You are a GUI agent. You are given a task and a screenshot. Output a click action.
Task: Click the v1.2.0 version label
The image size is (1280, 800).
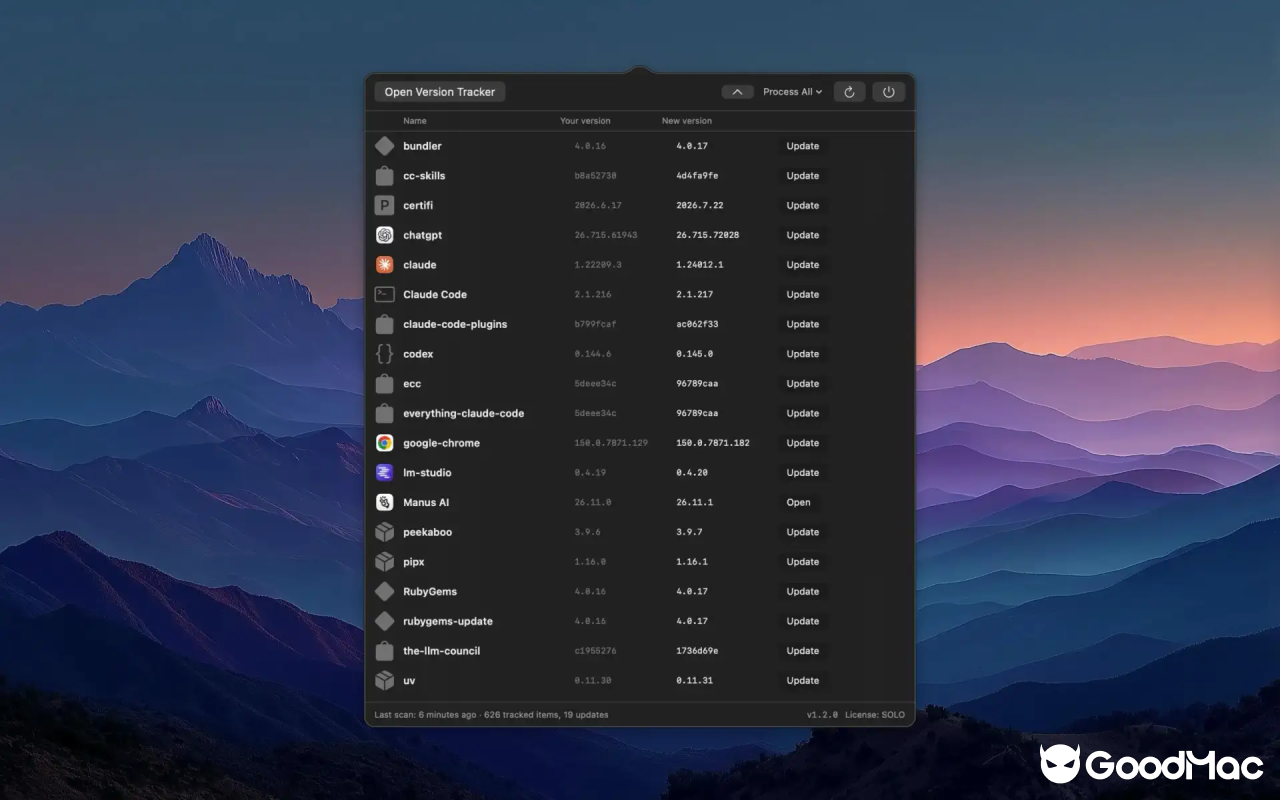(823, 715)
